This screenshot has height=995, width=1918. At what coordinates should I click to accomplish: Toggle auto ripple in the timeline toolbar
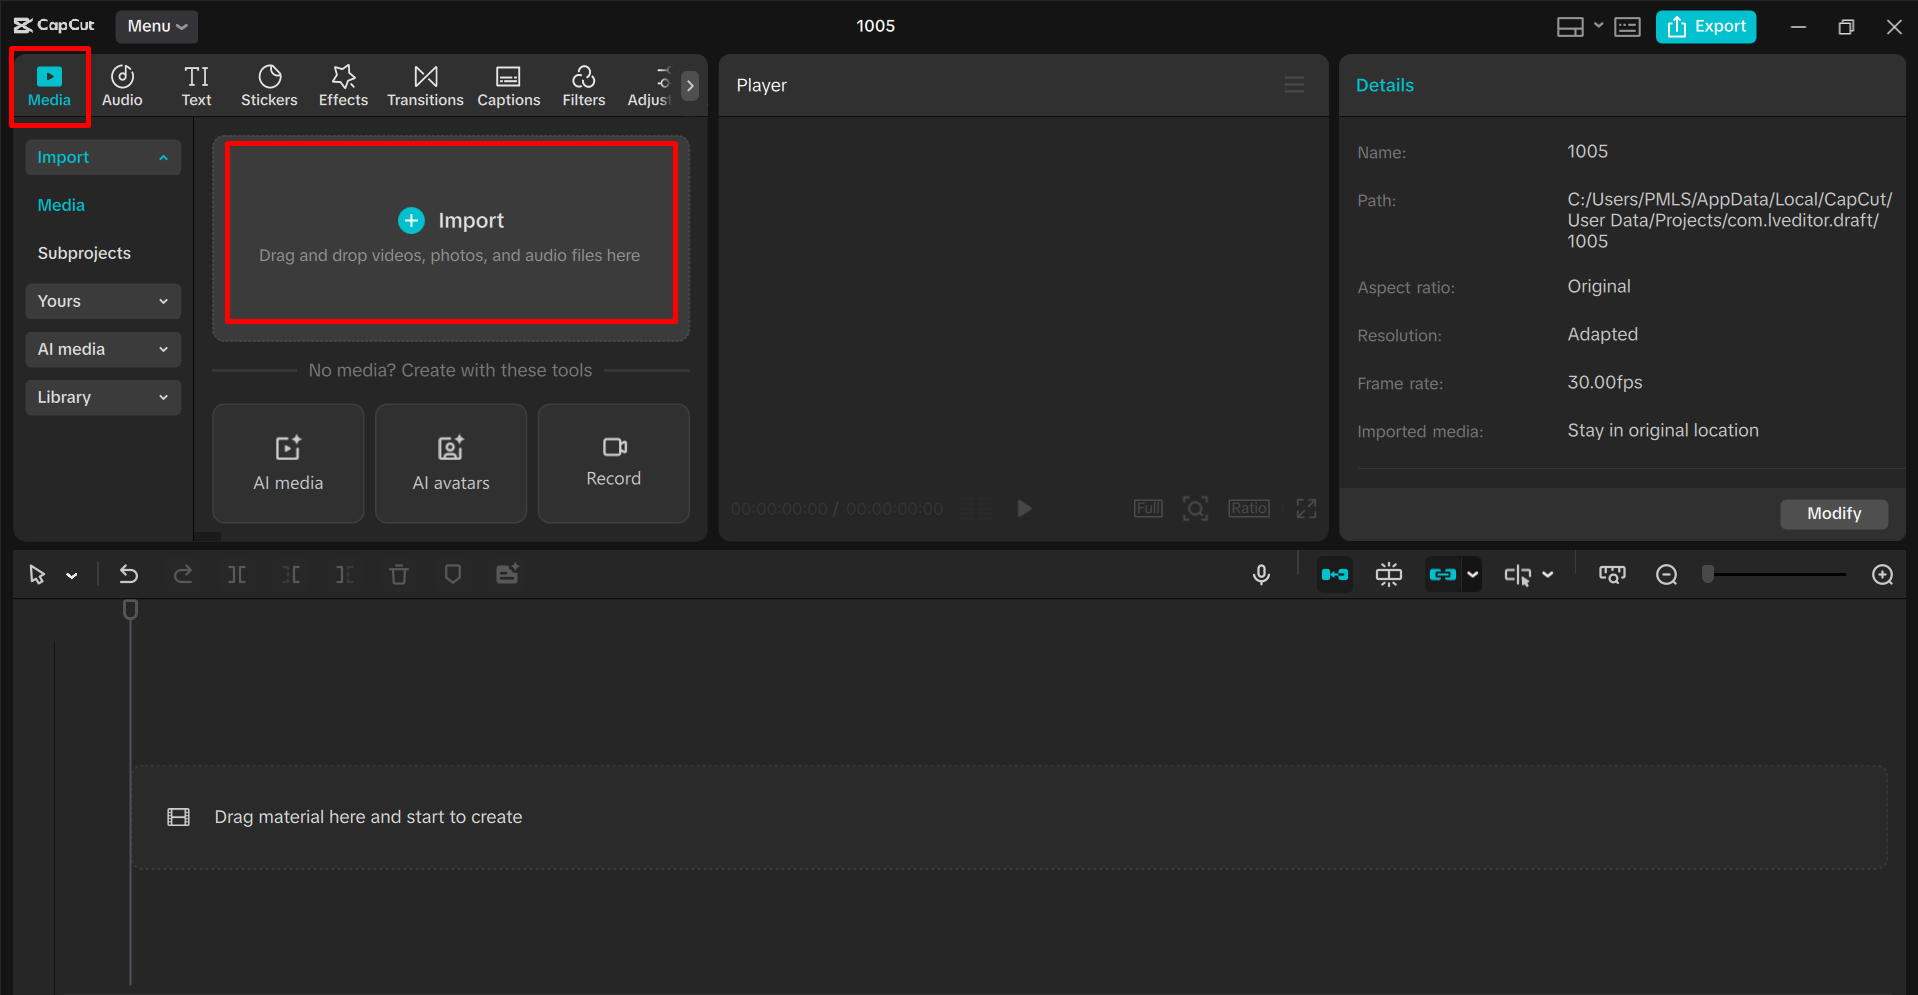click(x=1334, y=574)
